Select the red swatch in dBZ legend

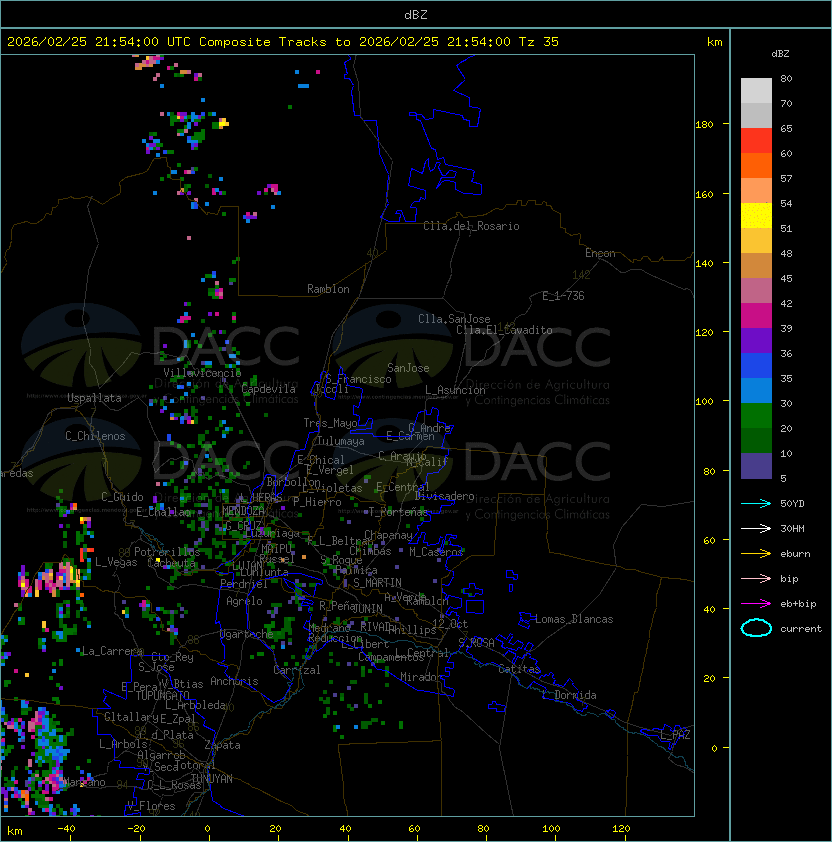point(756,141)
